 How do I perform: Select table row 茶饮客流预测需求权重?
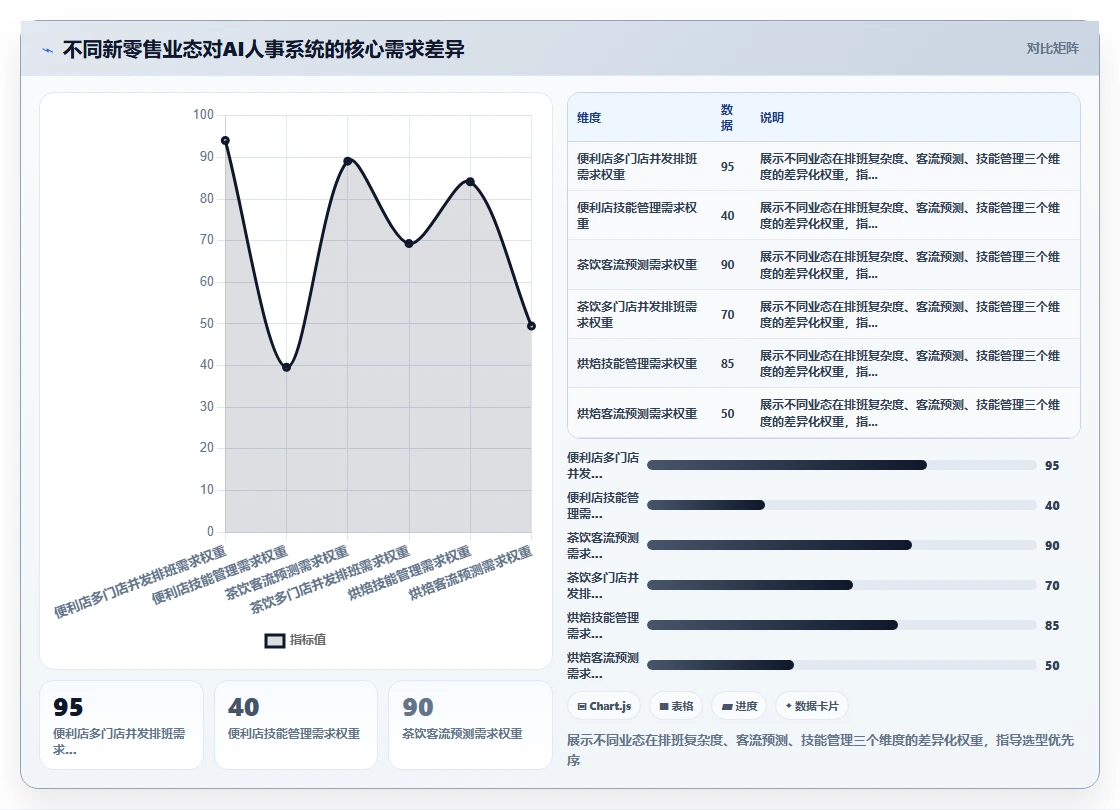pyautogui.click(x=824, y=265)
